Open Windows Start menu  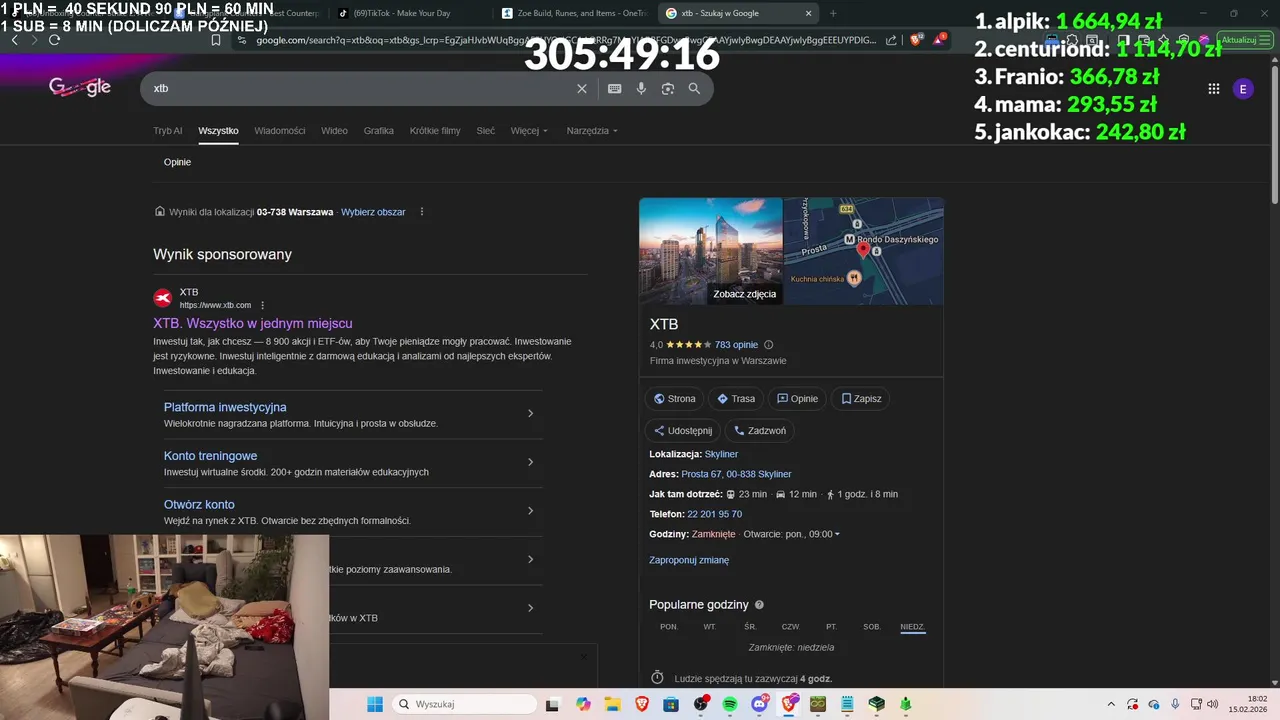tap(375, 704)
